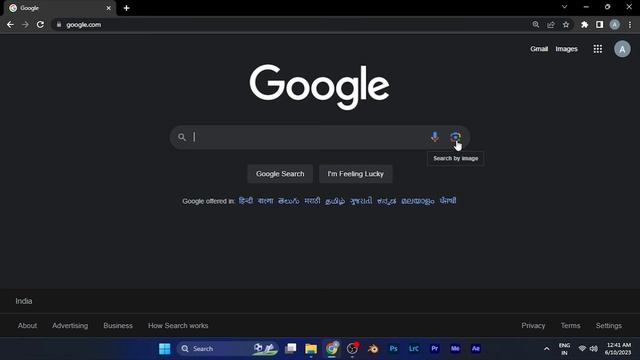Screen dimensions: 640x360
Task: Share this page from address bar
Action: click(551, 24)
